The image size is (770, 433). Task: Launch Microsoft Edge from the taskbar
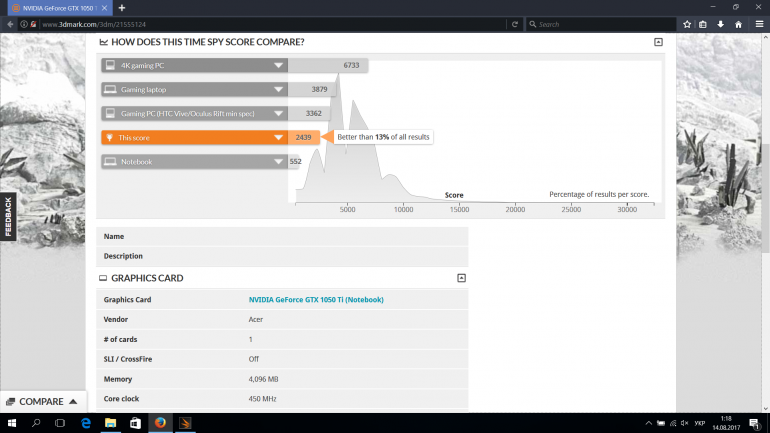pos(85,423)
